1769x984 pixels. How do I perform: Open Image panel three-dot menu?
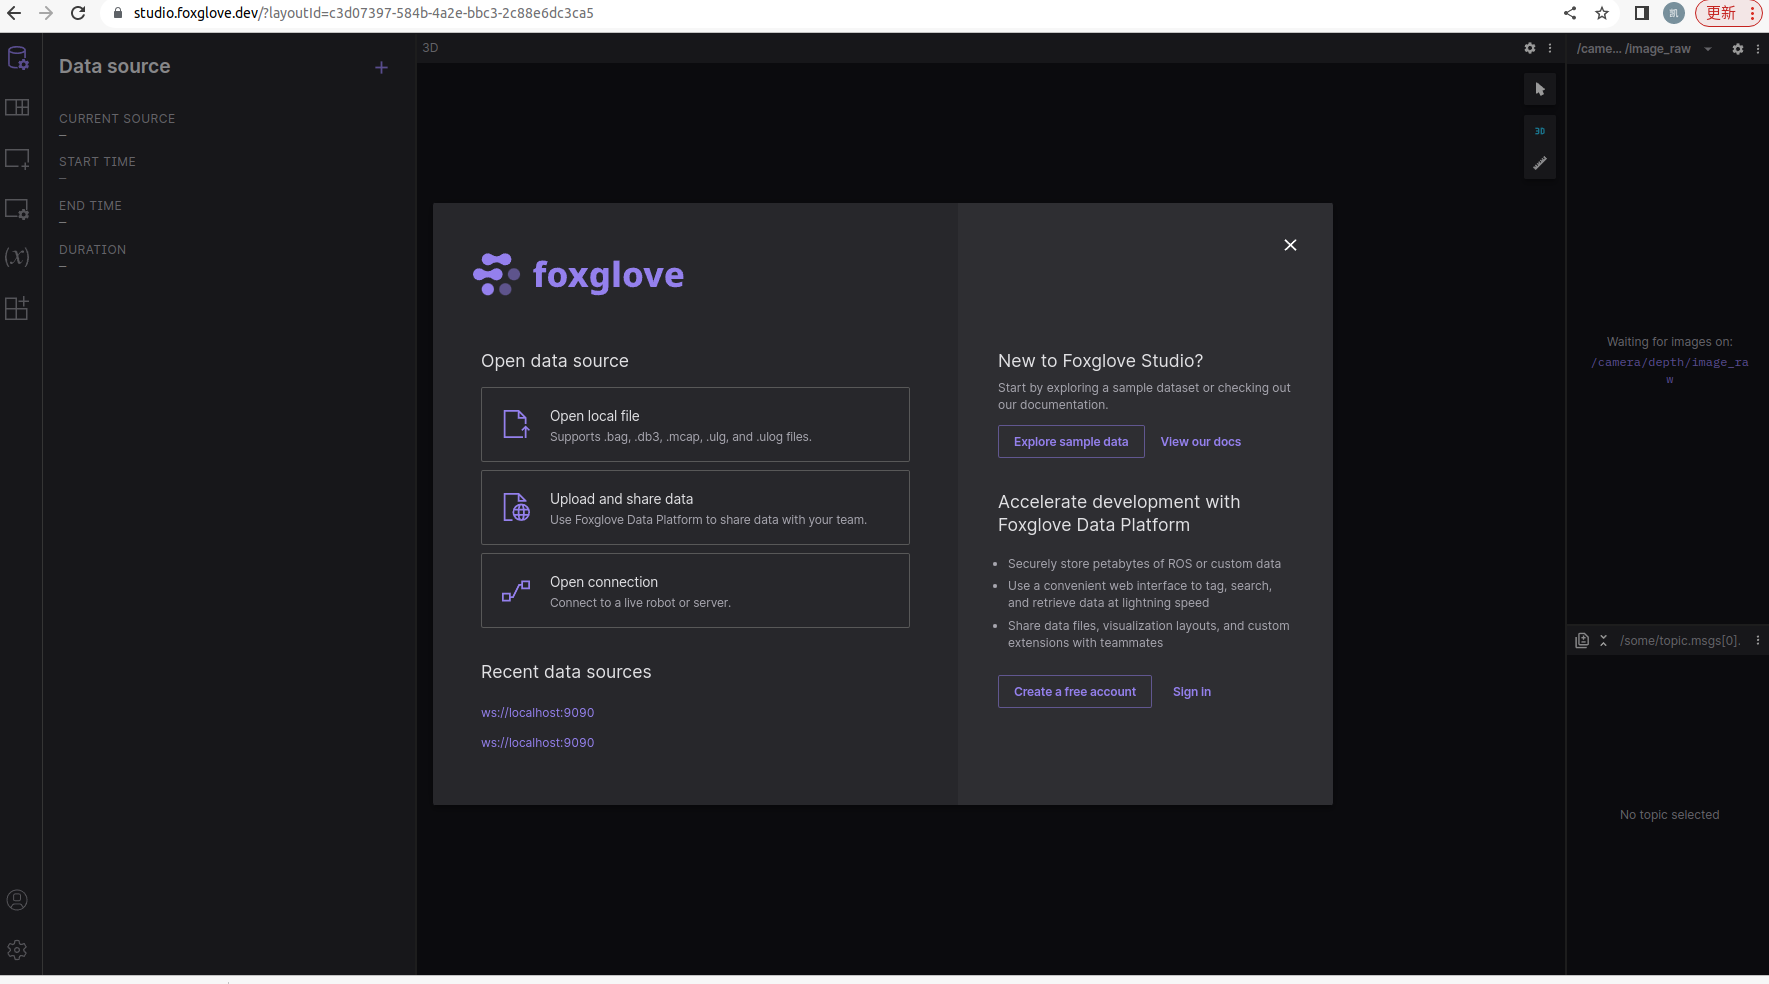(1758, 49)
